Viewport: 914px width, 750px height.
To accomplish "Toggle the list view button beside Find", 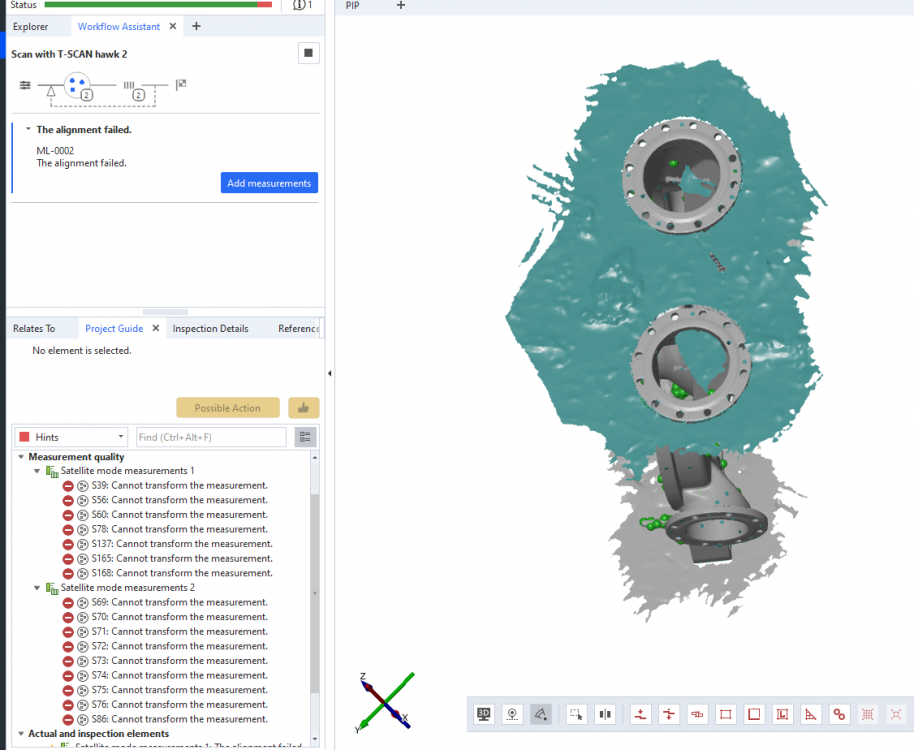I will 305,437.
